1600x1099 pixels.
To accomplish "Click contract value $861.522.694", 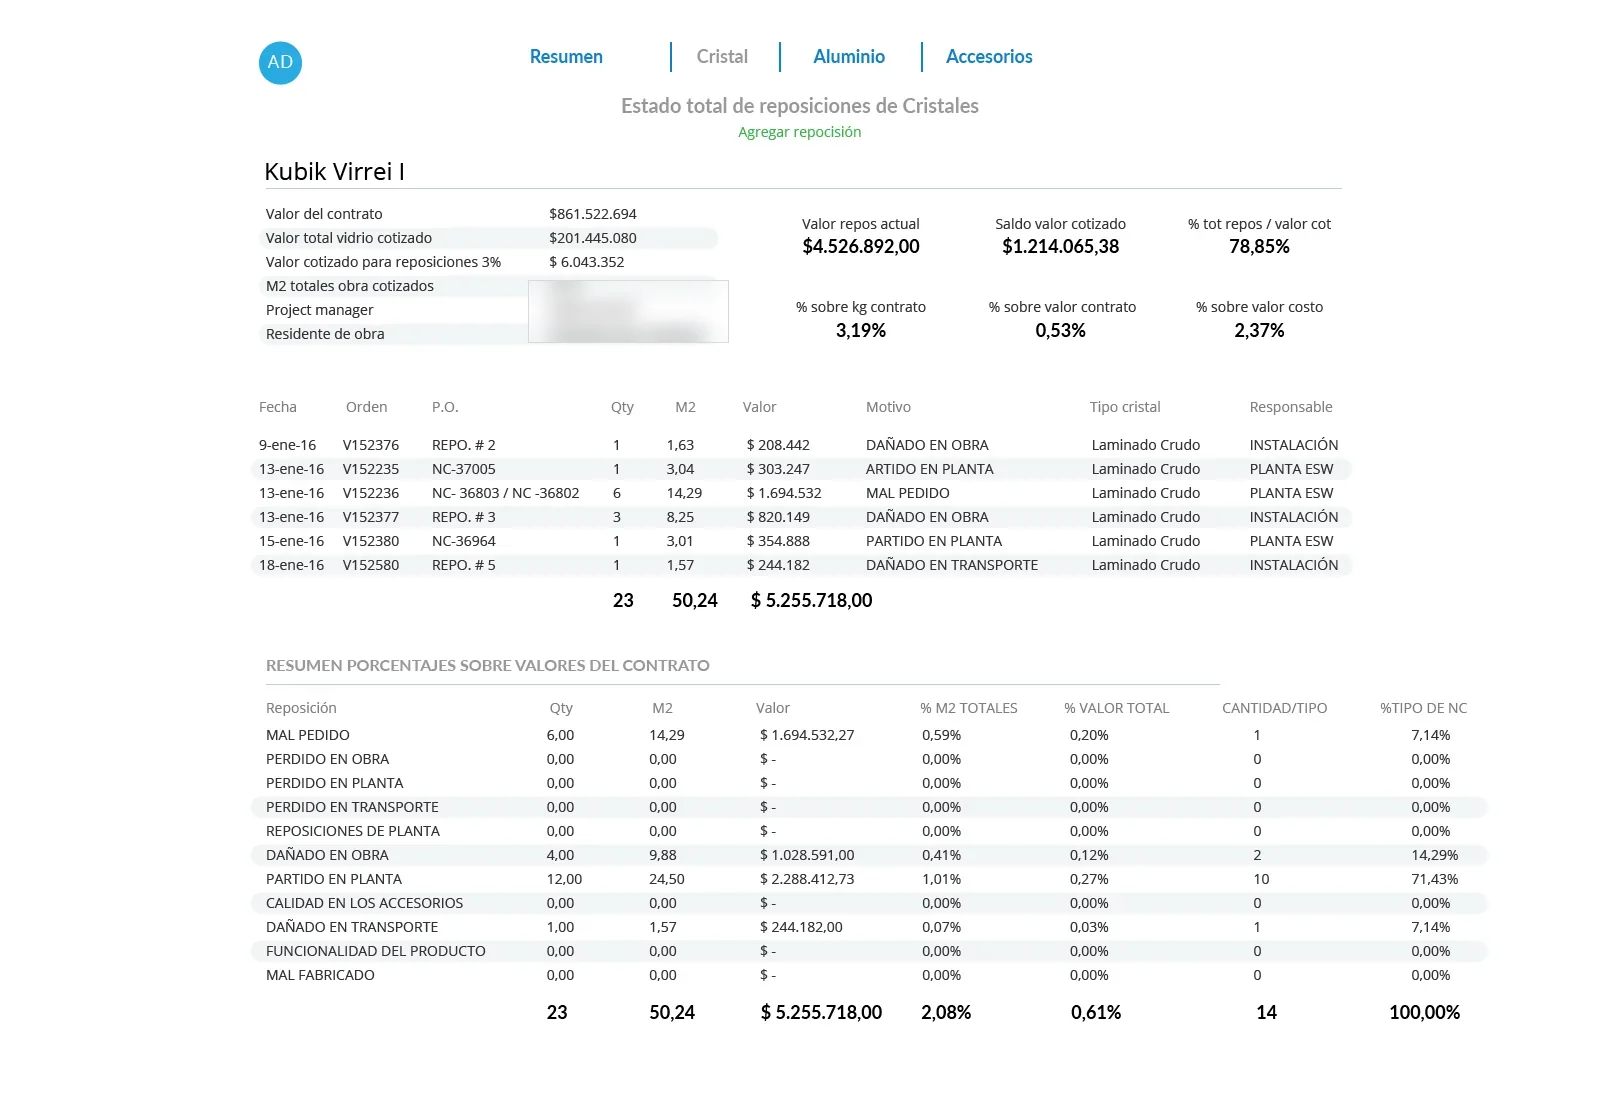I will [593, 214].
